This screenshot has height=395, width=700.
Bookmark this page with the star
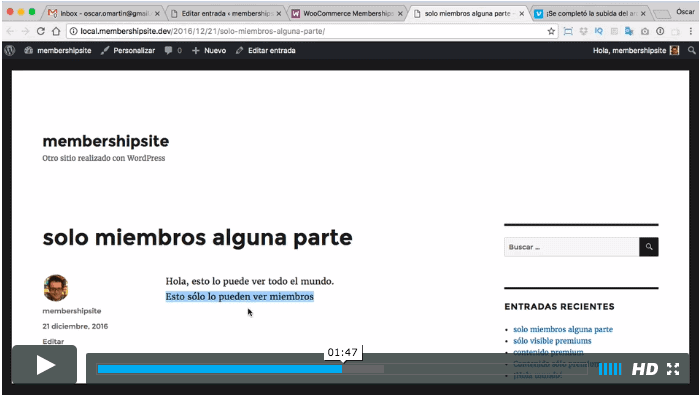coord(551,31)
